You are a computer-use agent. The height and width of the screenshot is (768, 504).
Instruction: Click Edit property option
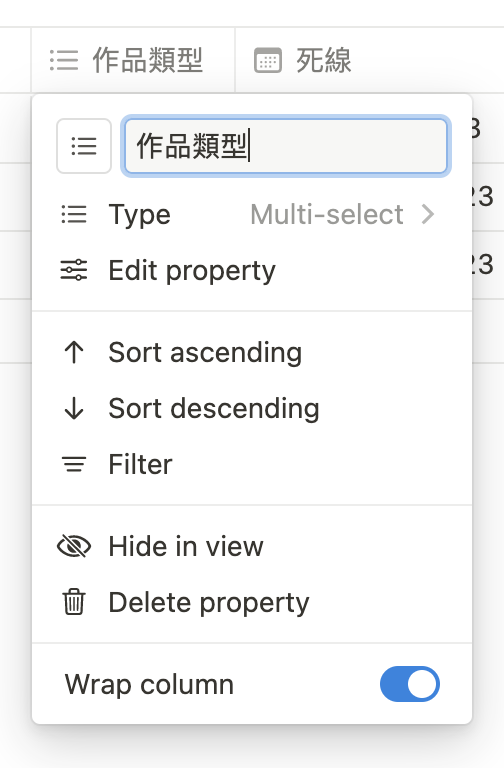252,270
